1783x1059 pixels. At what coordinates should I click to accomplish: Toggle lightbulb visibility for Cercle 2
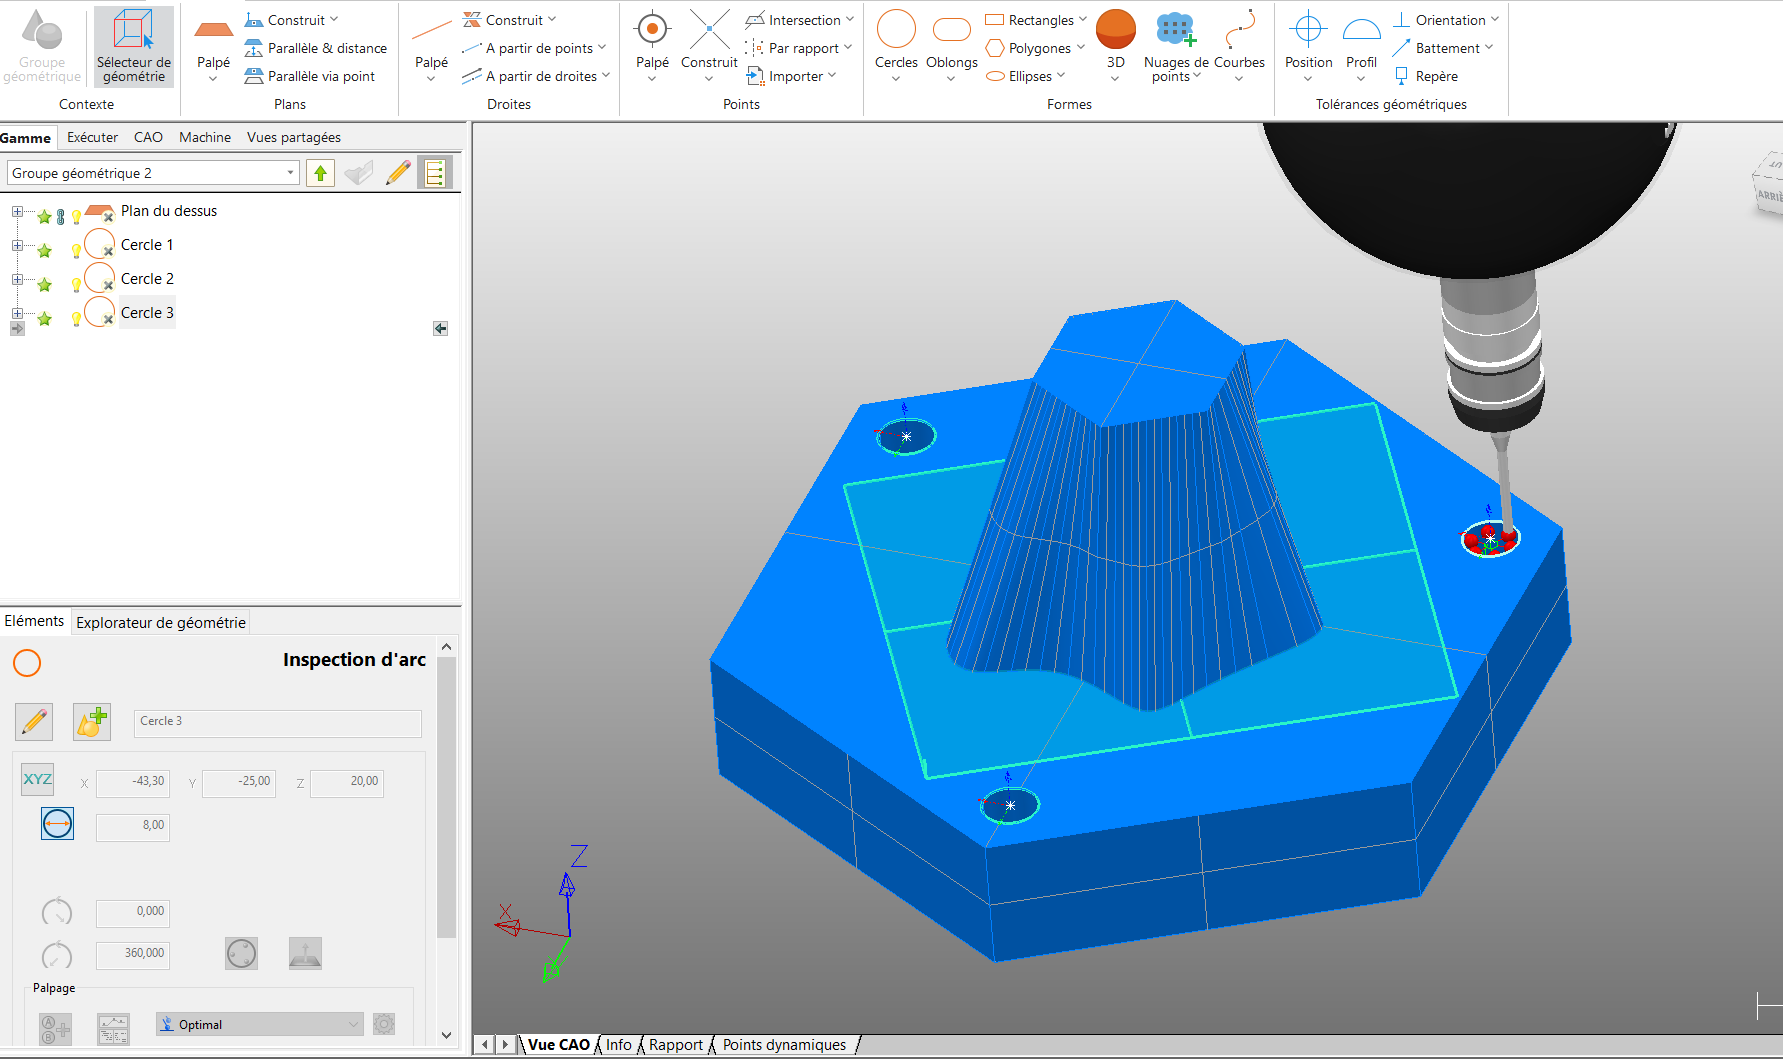(x=76, y=284)
